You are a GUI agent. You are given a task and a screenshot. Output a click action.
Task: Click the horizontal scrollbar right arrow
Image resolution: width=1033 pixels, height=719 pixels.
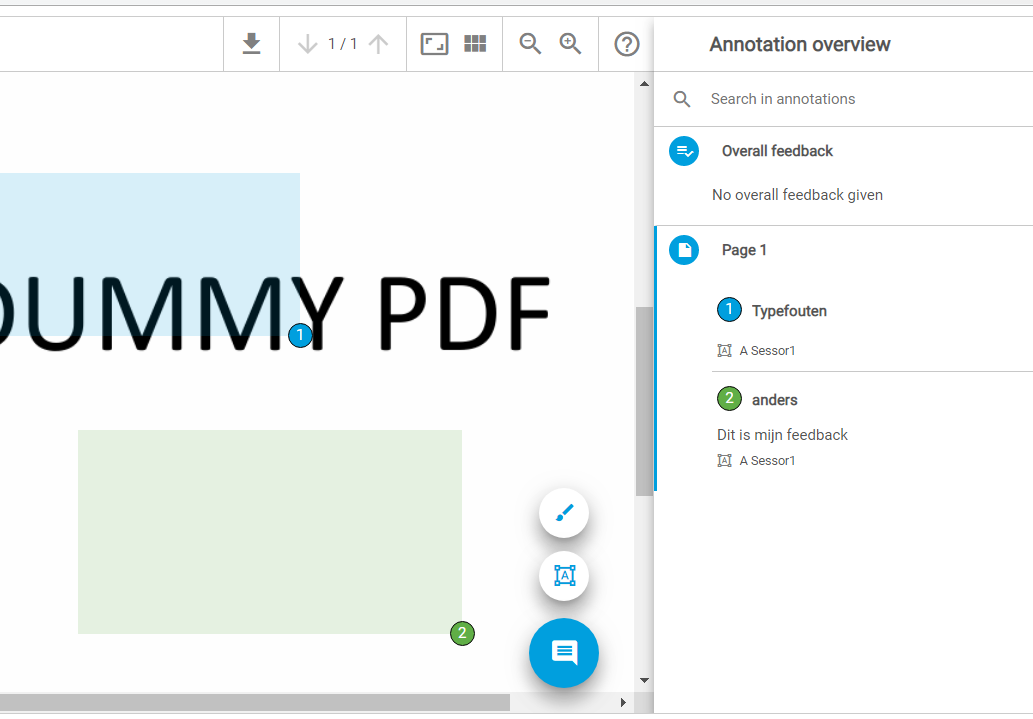623,703
